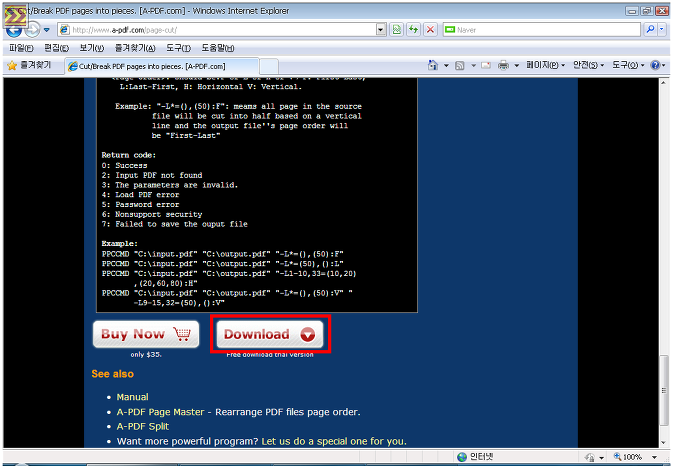The width and height of the screenshot is (673, 466).
Task: Open the A-PDF Page Master link
Action: pos(160,412)
